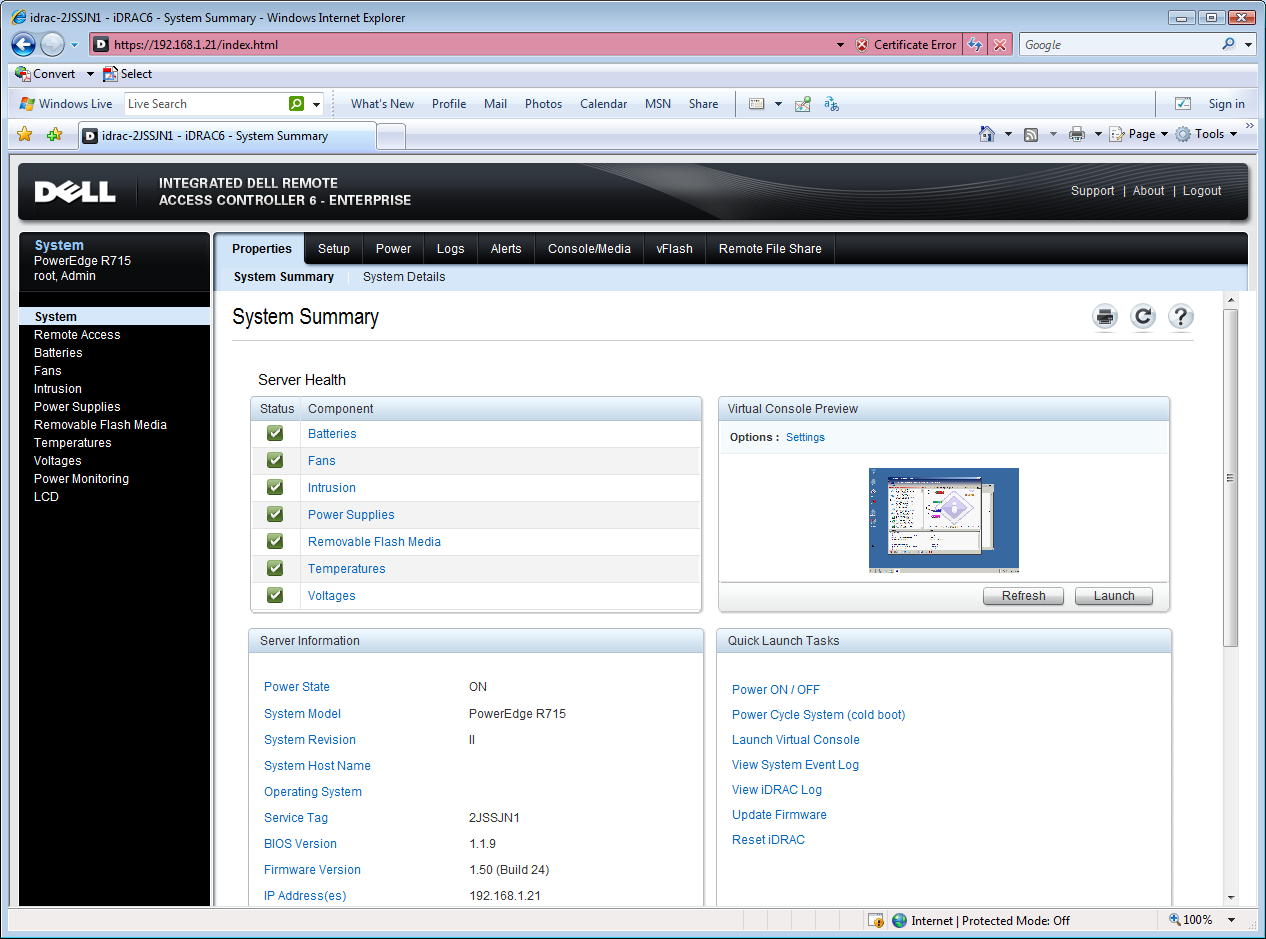The height and width of the screenshot is (939, 1266).
Task: Click the Live Search input field
Action: coord(205,104)
